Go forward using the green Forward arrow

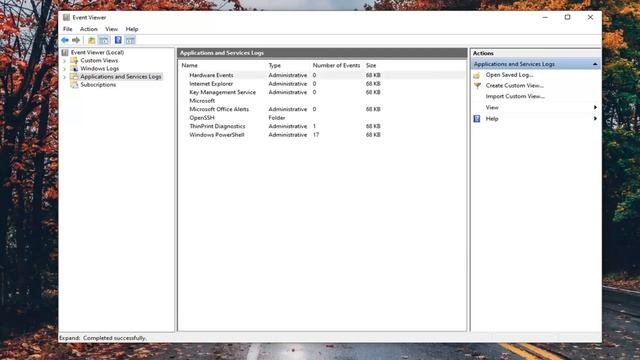click(x=76, y=40)
